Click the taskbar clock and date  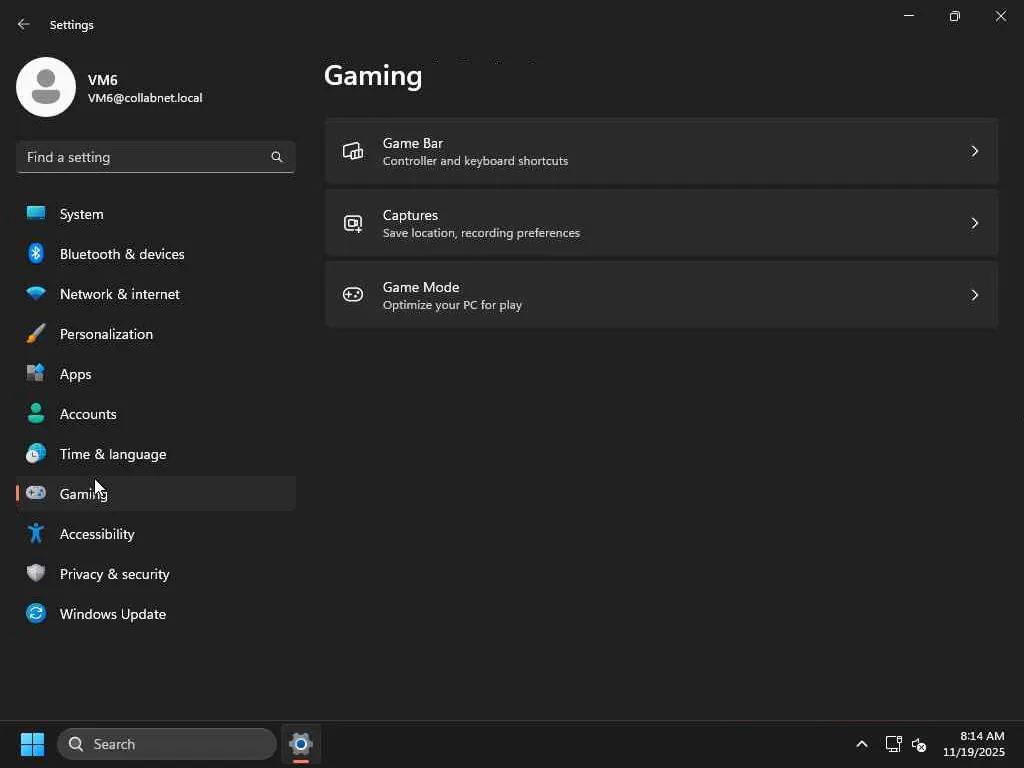tap(973, 744)
